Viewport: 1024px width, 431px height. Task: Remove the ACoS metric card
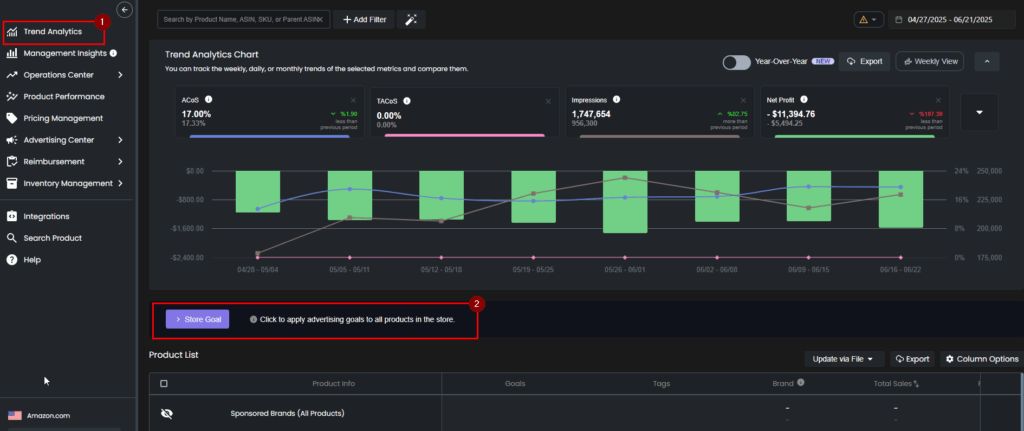coord(353,101)
